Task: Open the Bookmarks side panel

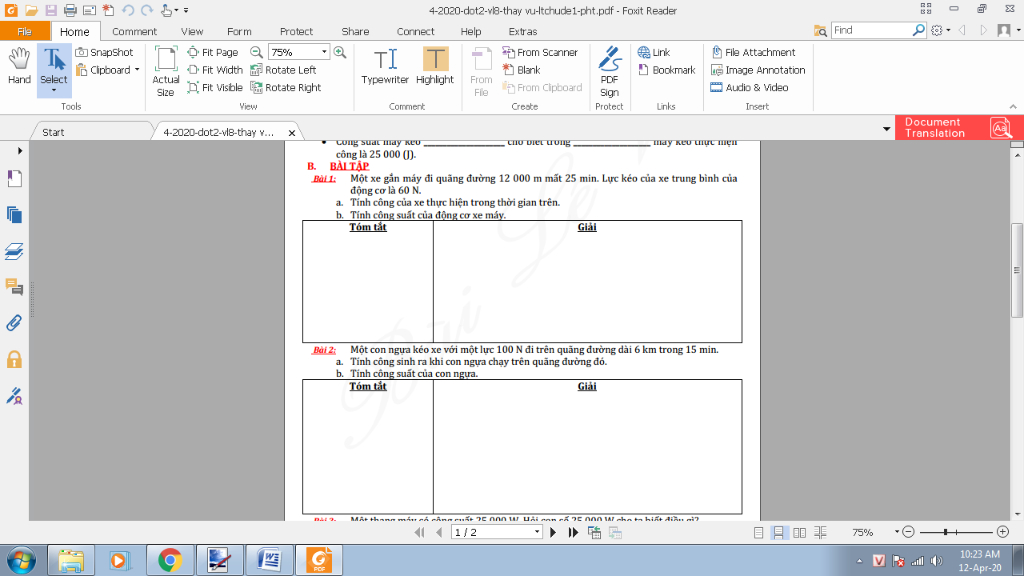Action: (x=14, y=179)
